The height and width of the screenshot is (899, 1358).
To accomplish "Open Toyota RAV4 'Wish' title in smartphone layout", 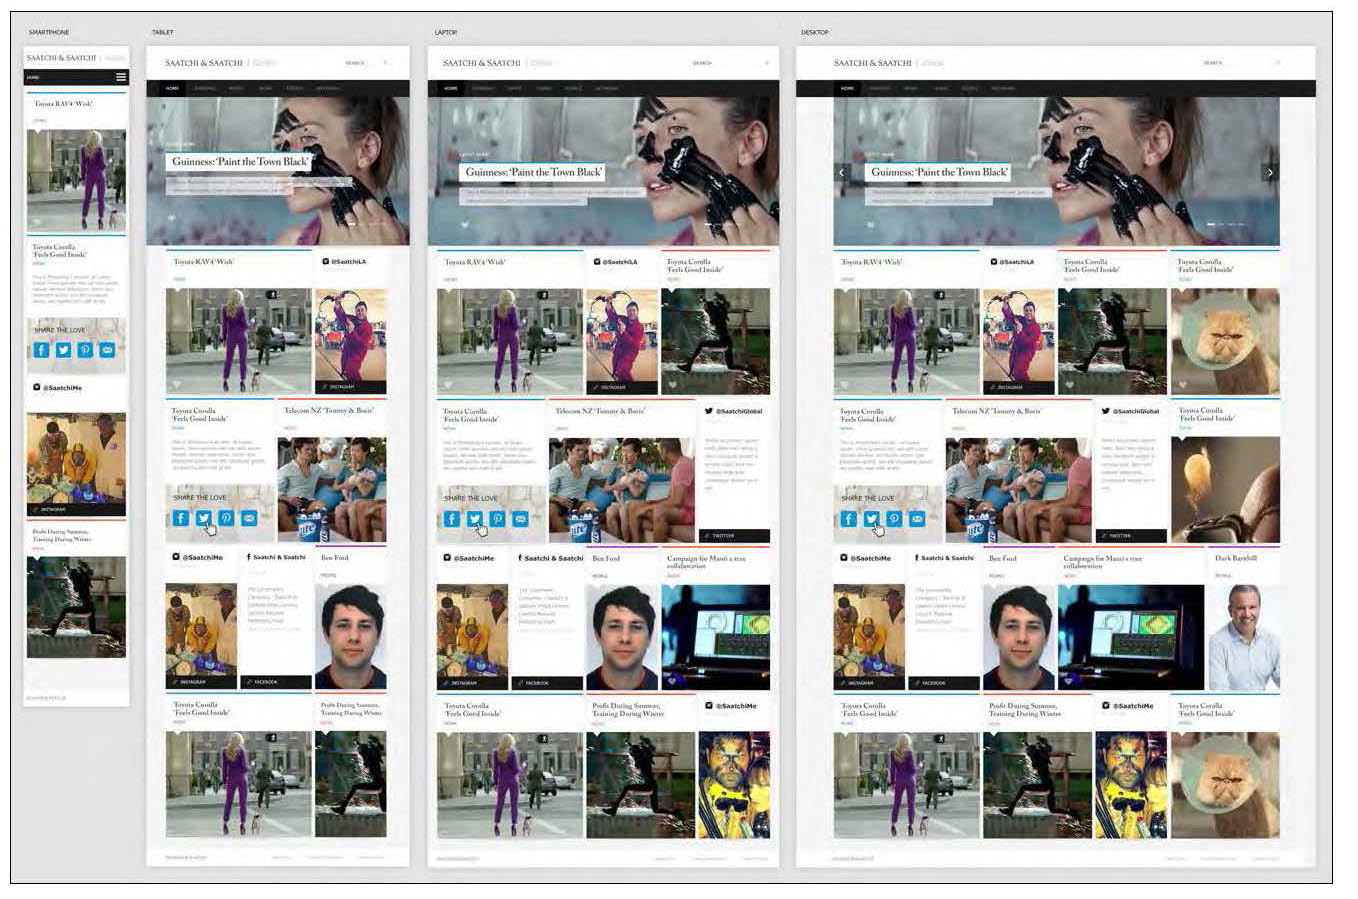I will pyautogui.click(x=64, y=103).
